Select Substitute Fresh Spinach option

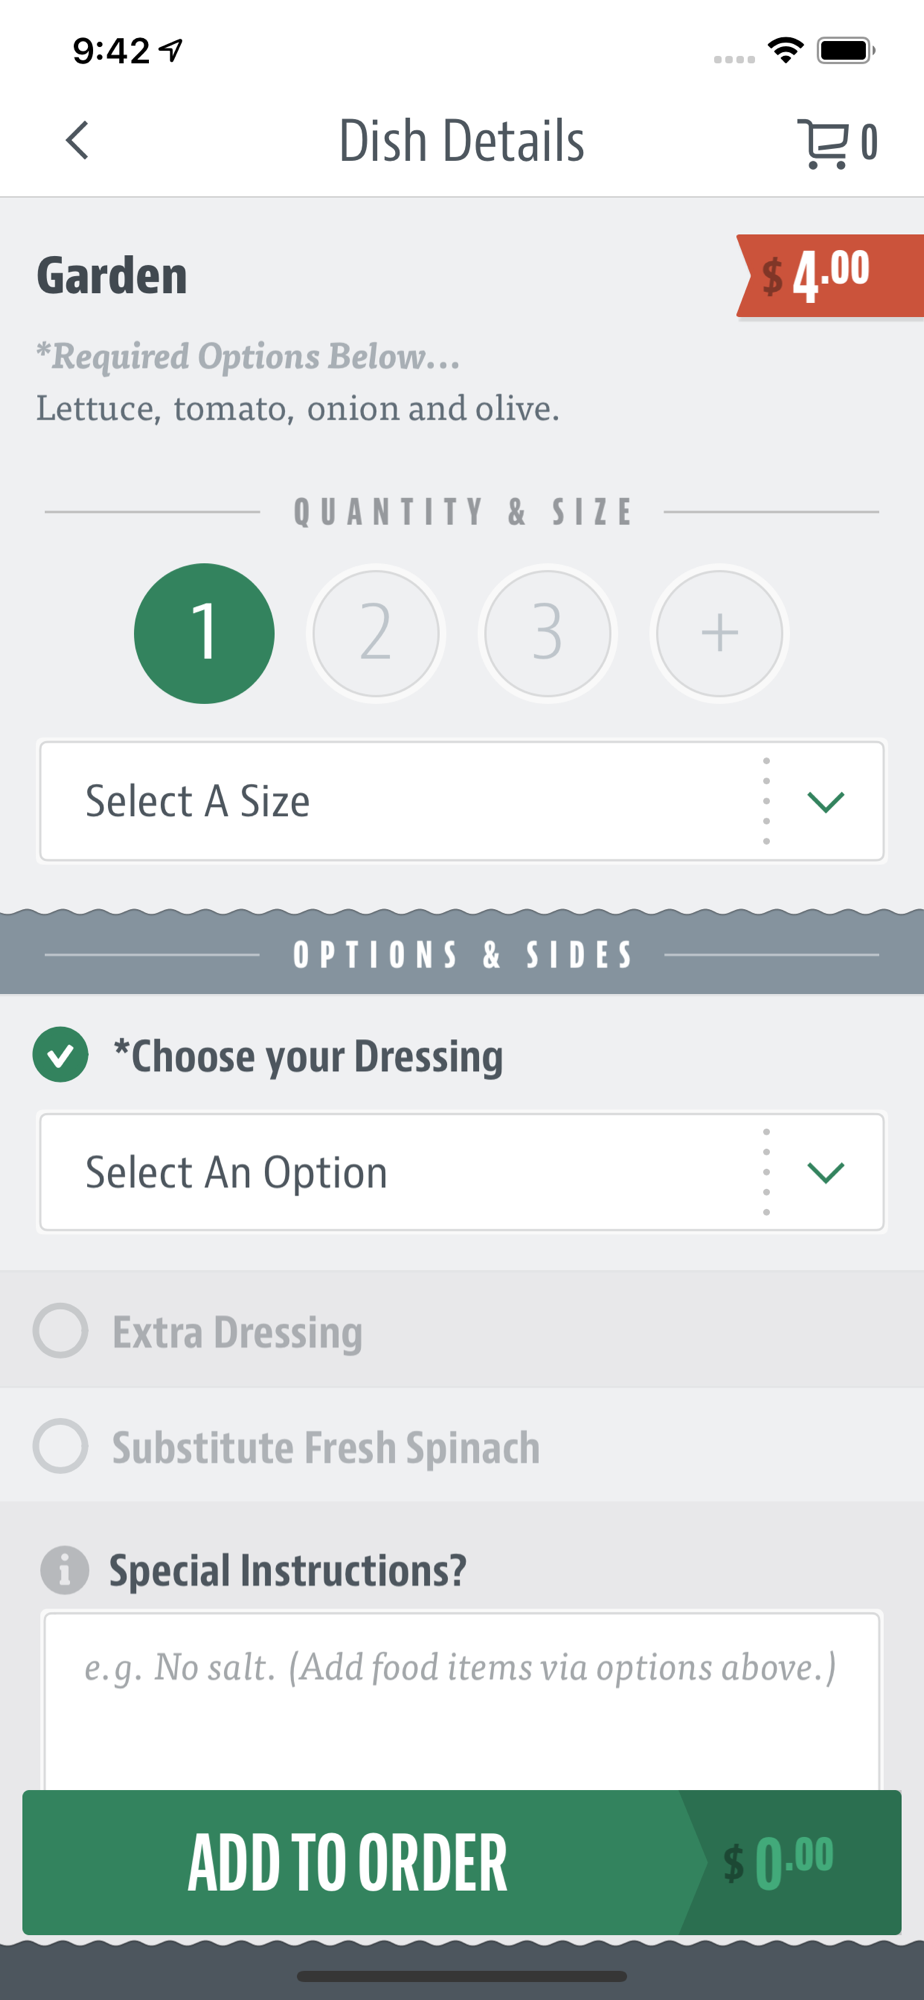pyautogui.click(x=462, y=1446)
